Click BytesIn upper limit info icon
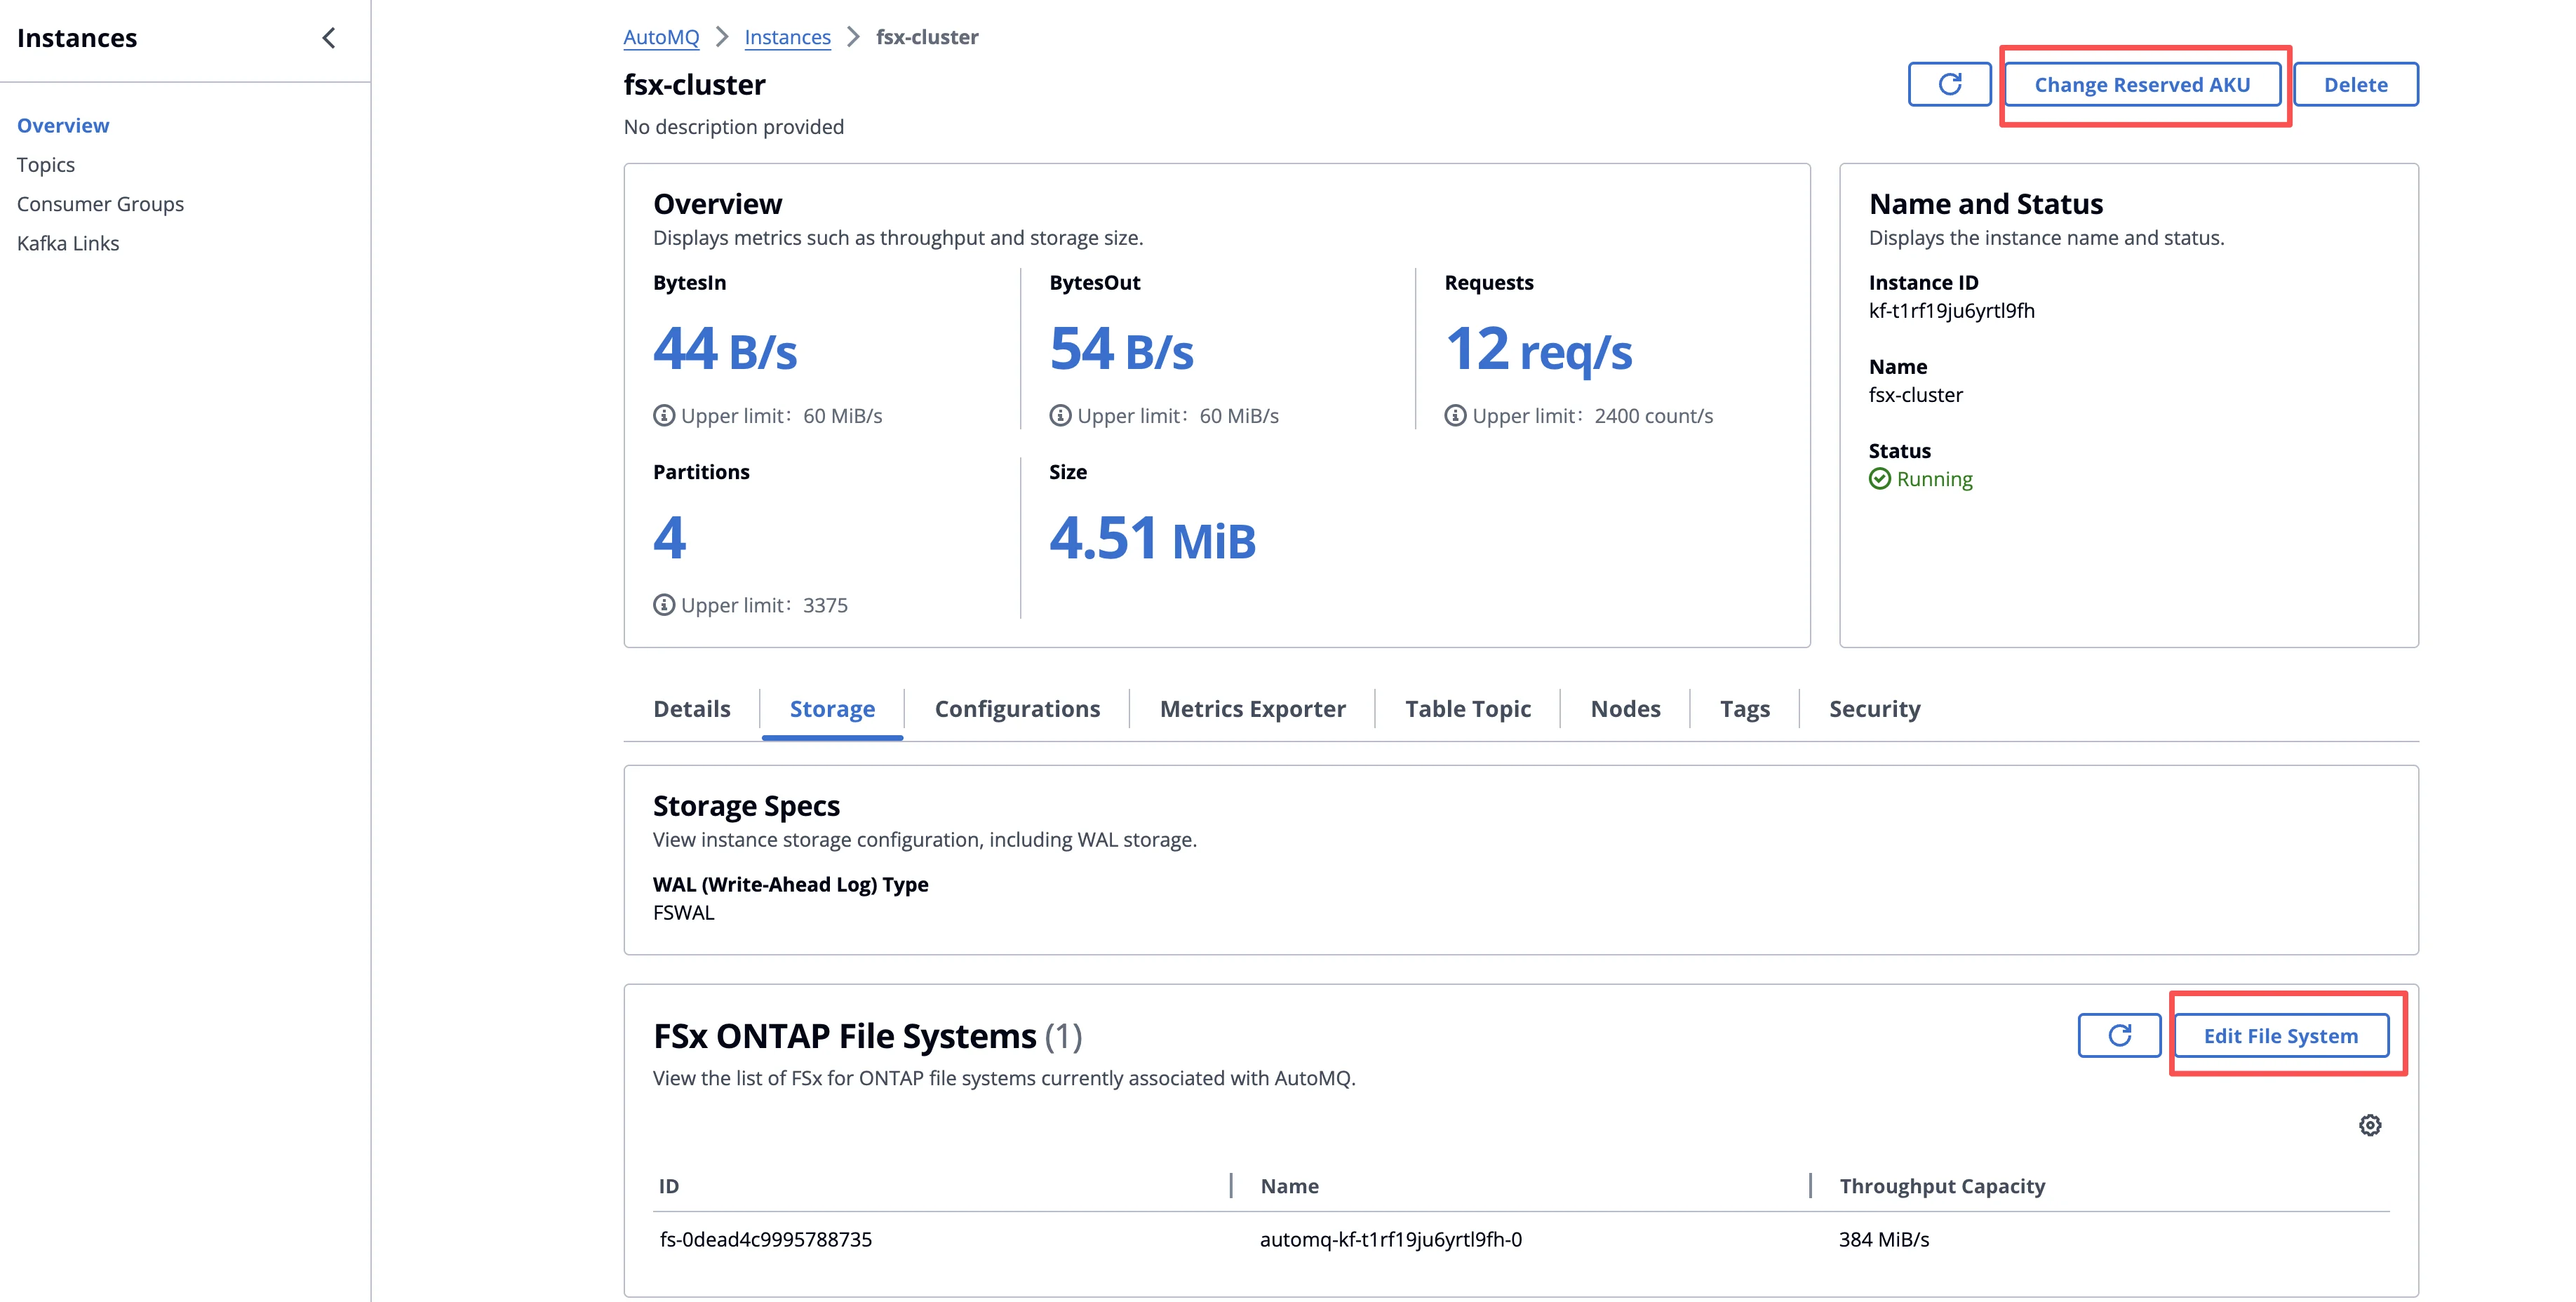This screenshot has width=2576, height=1302. click(x=664, y=416)
